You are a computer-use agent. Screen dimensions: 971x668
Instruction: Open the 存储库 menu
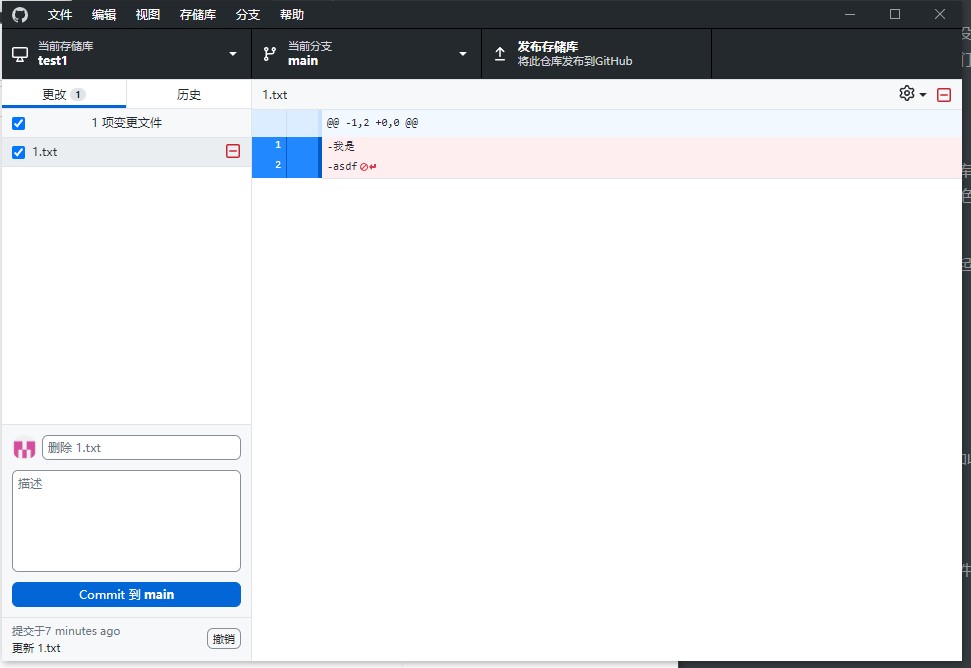pyautogui.click(x=196, y=14)
